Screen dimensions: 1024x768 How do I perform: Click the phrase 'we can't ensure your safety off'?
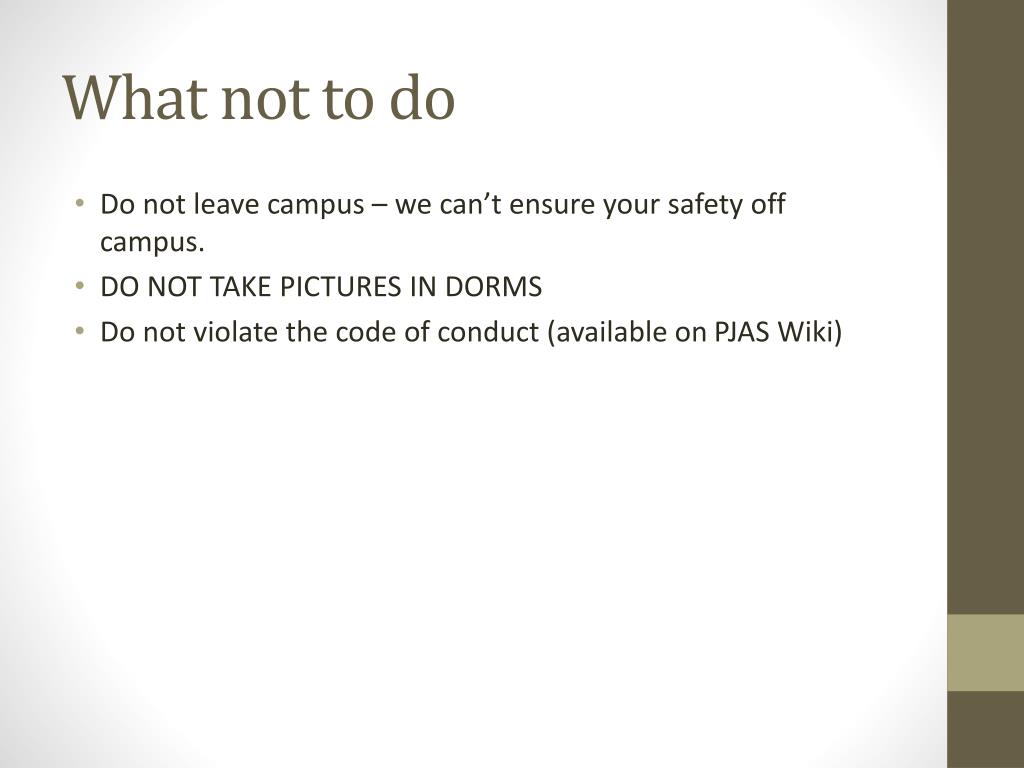click(x=590, y=205)
